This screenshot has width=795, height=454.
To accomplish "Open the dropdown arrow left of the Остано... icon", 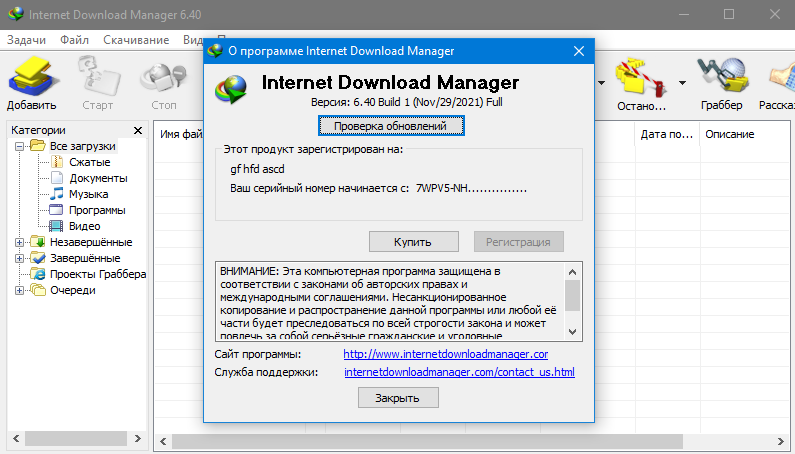I will (601, 83).
